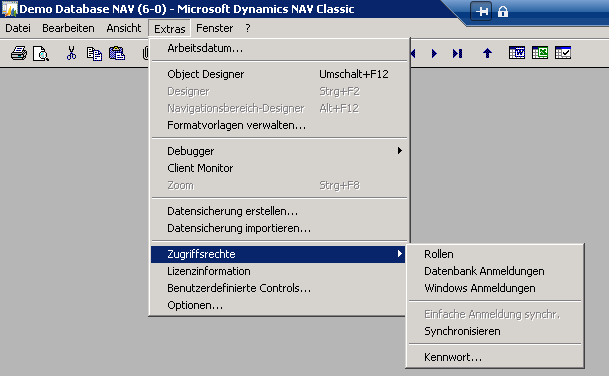Open the Bearbeiten menu

pyautogui.click(x=68, y=28)
